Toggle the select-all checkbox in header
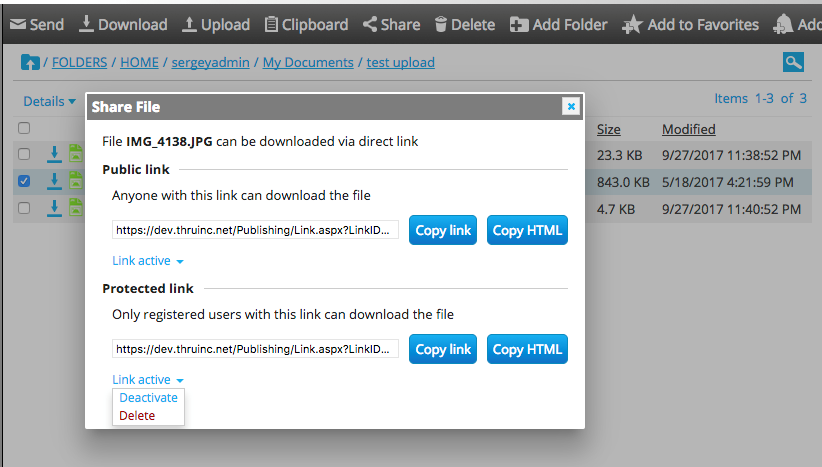Screen dimensions: 822x467 (24, 128)
